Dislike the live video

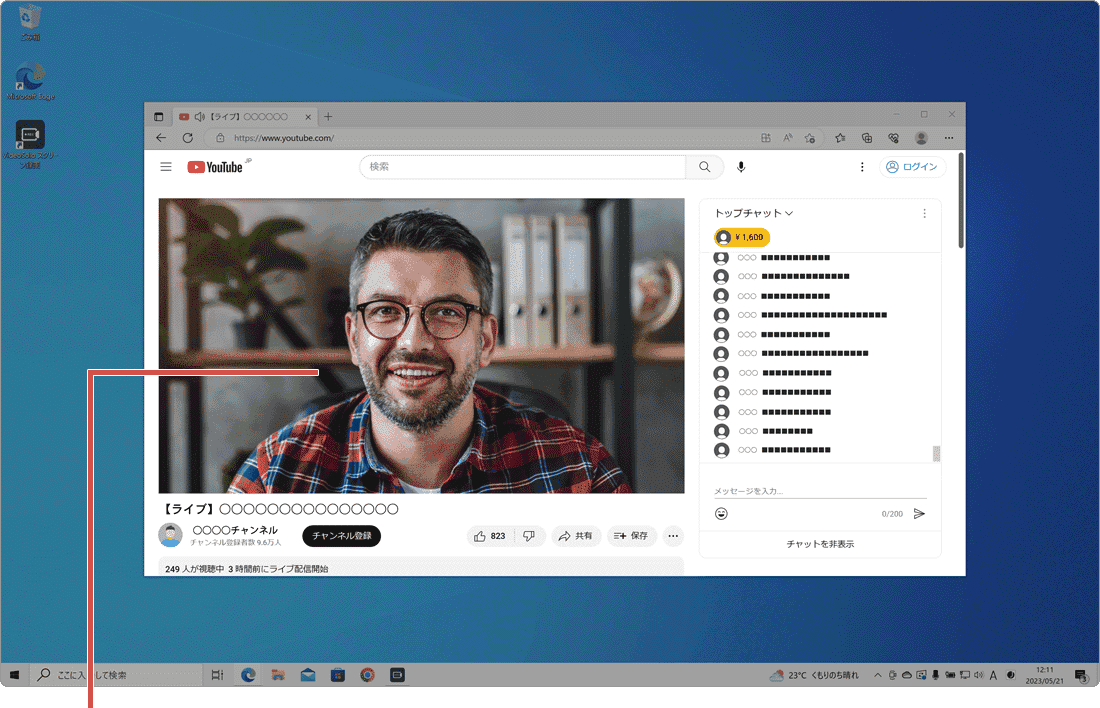(530, 536)
